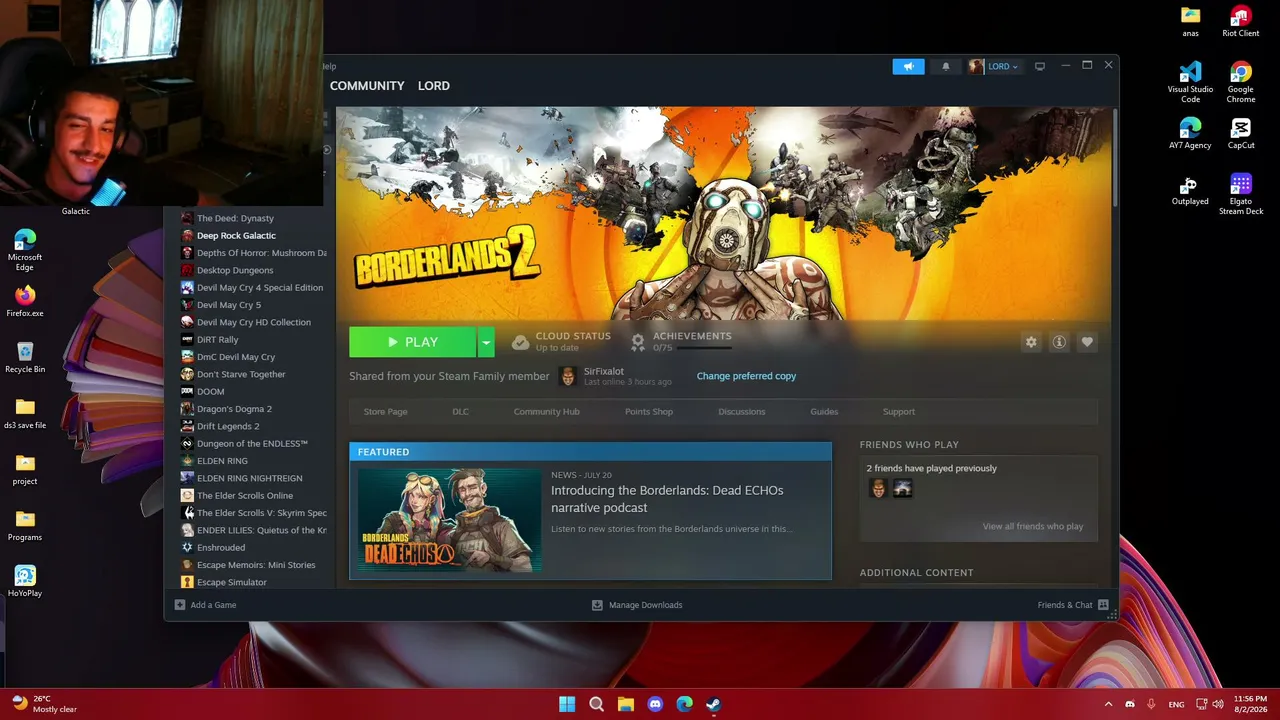Open the Borderlands 2 manage gear
The image size is (1280, 720).
click(1031, 342)
